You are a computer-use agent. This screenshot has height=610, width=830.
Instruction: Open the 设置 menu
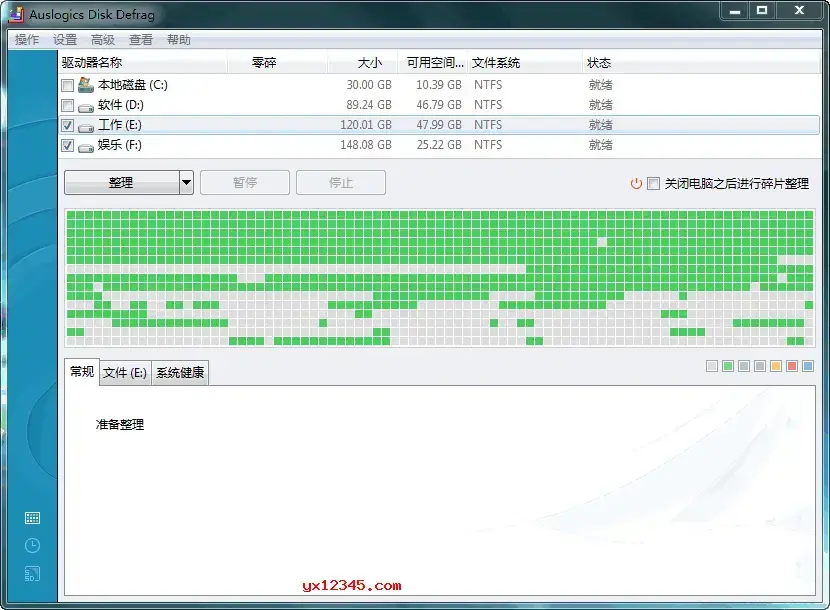(65, 40)
